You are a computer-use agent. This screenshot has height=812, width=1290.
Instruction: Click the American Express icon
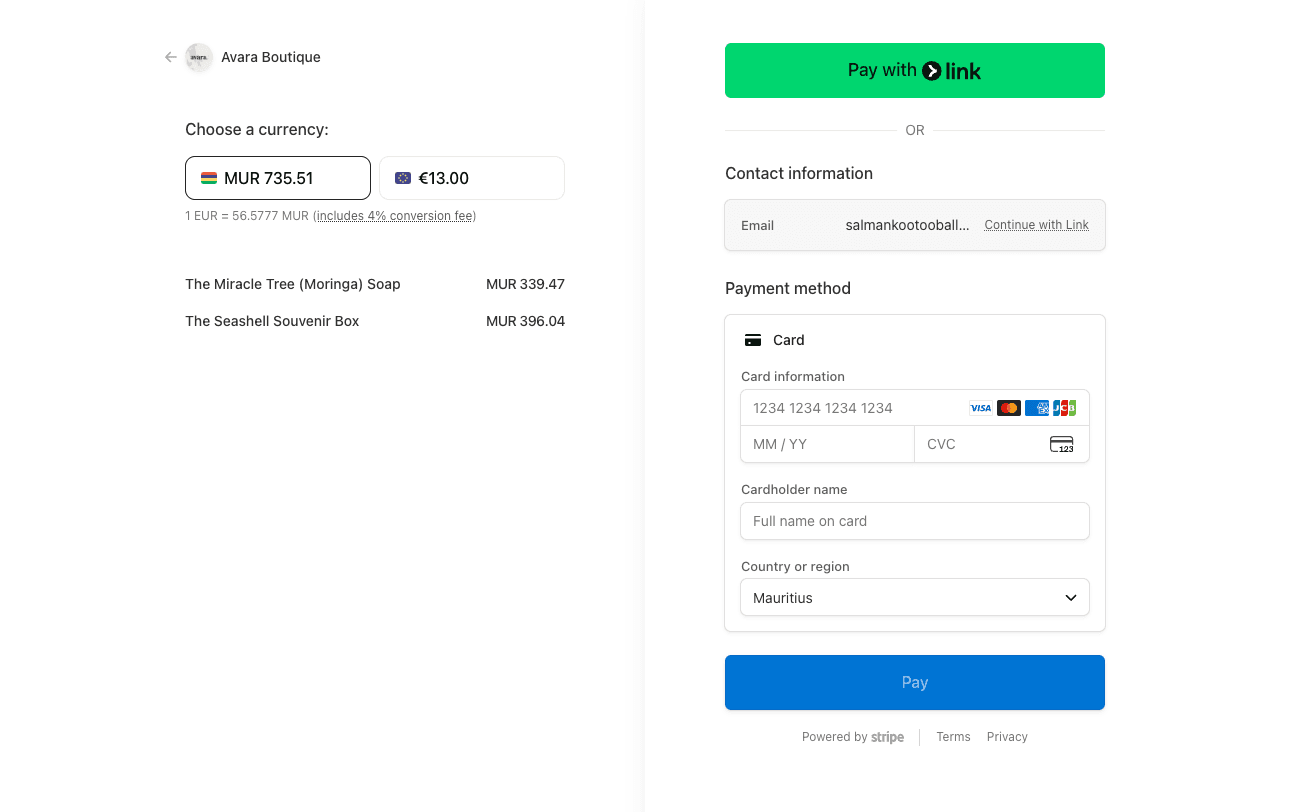click(1037, 408)
